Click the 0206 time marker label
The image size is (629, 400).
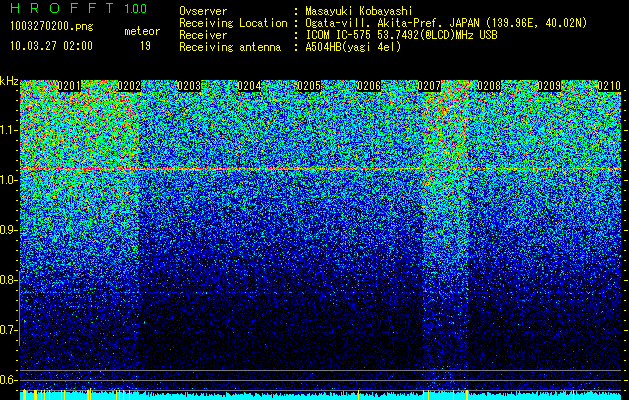(369, 86)
